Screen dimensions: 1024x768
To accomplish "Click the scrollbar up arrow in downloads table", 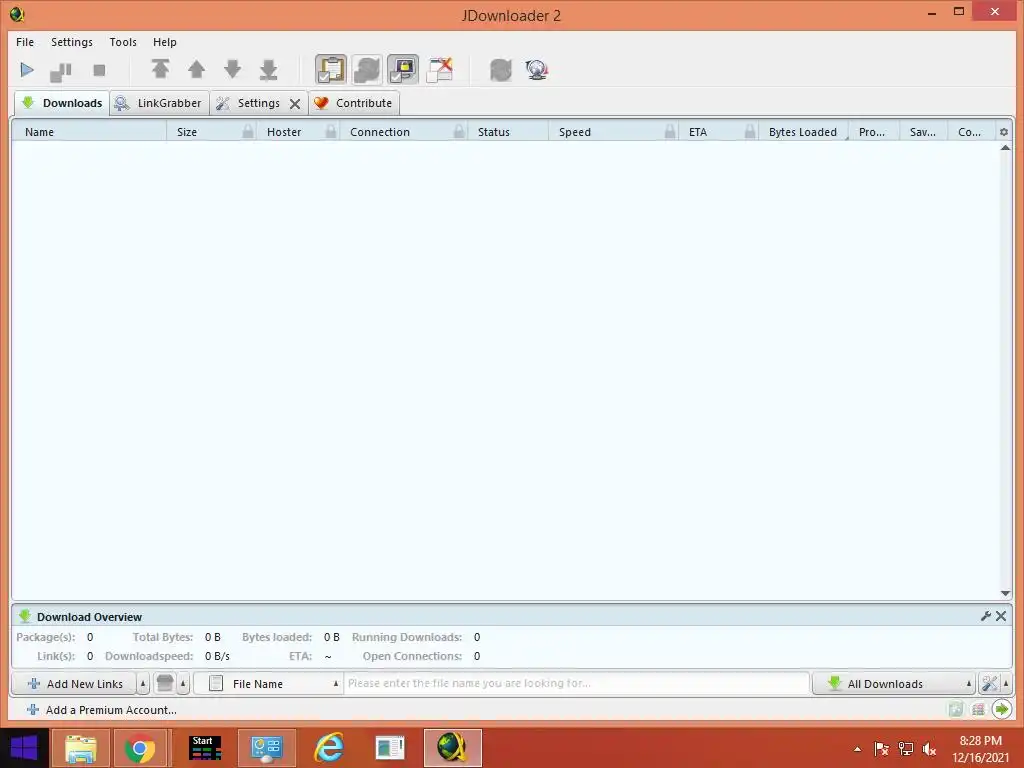I will [x=1005, y=148].
